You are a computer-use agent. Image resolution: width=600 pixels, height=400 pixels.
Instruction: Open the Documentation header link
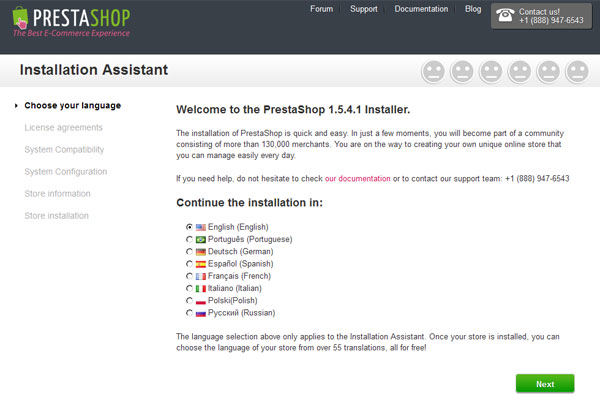point(421,9)
